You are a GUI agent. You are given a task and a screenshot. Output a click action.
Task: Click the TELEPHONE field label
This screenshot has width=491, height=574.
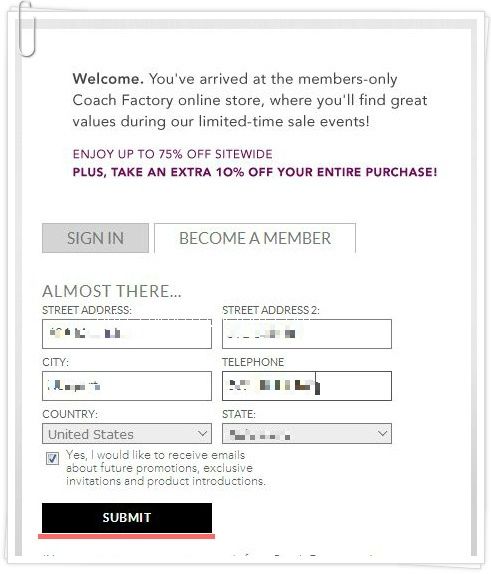[253, 362]
